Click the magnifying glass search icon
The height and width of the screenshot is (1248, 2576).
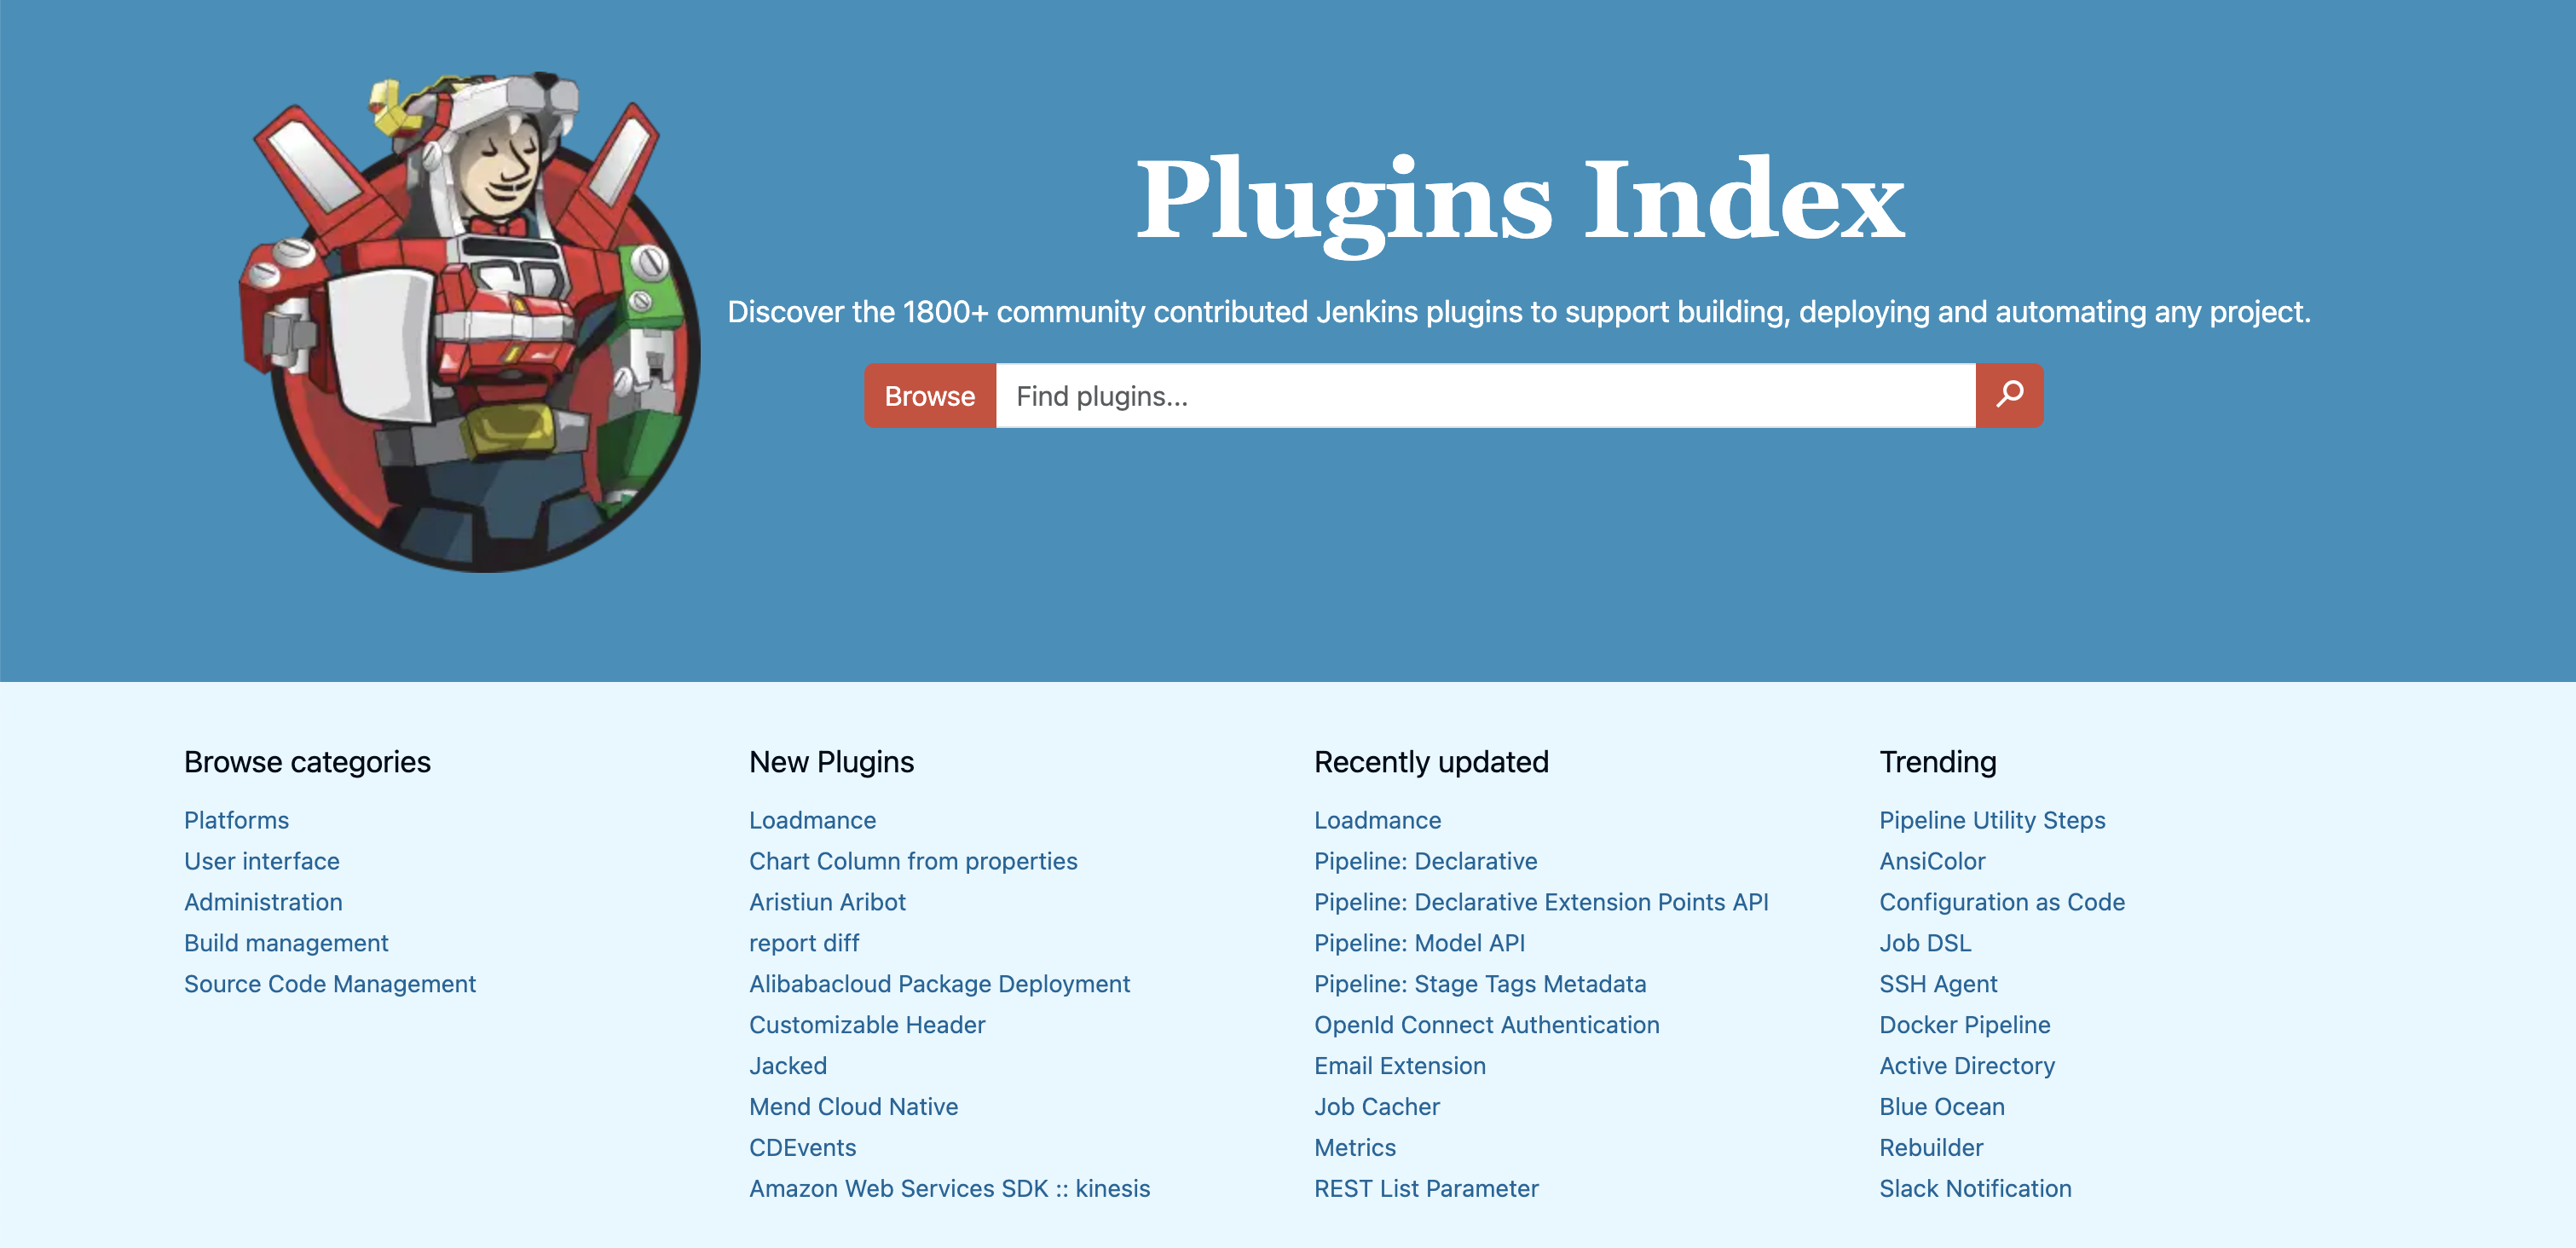pos(2008,395)
